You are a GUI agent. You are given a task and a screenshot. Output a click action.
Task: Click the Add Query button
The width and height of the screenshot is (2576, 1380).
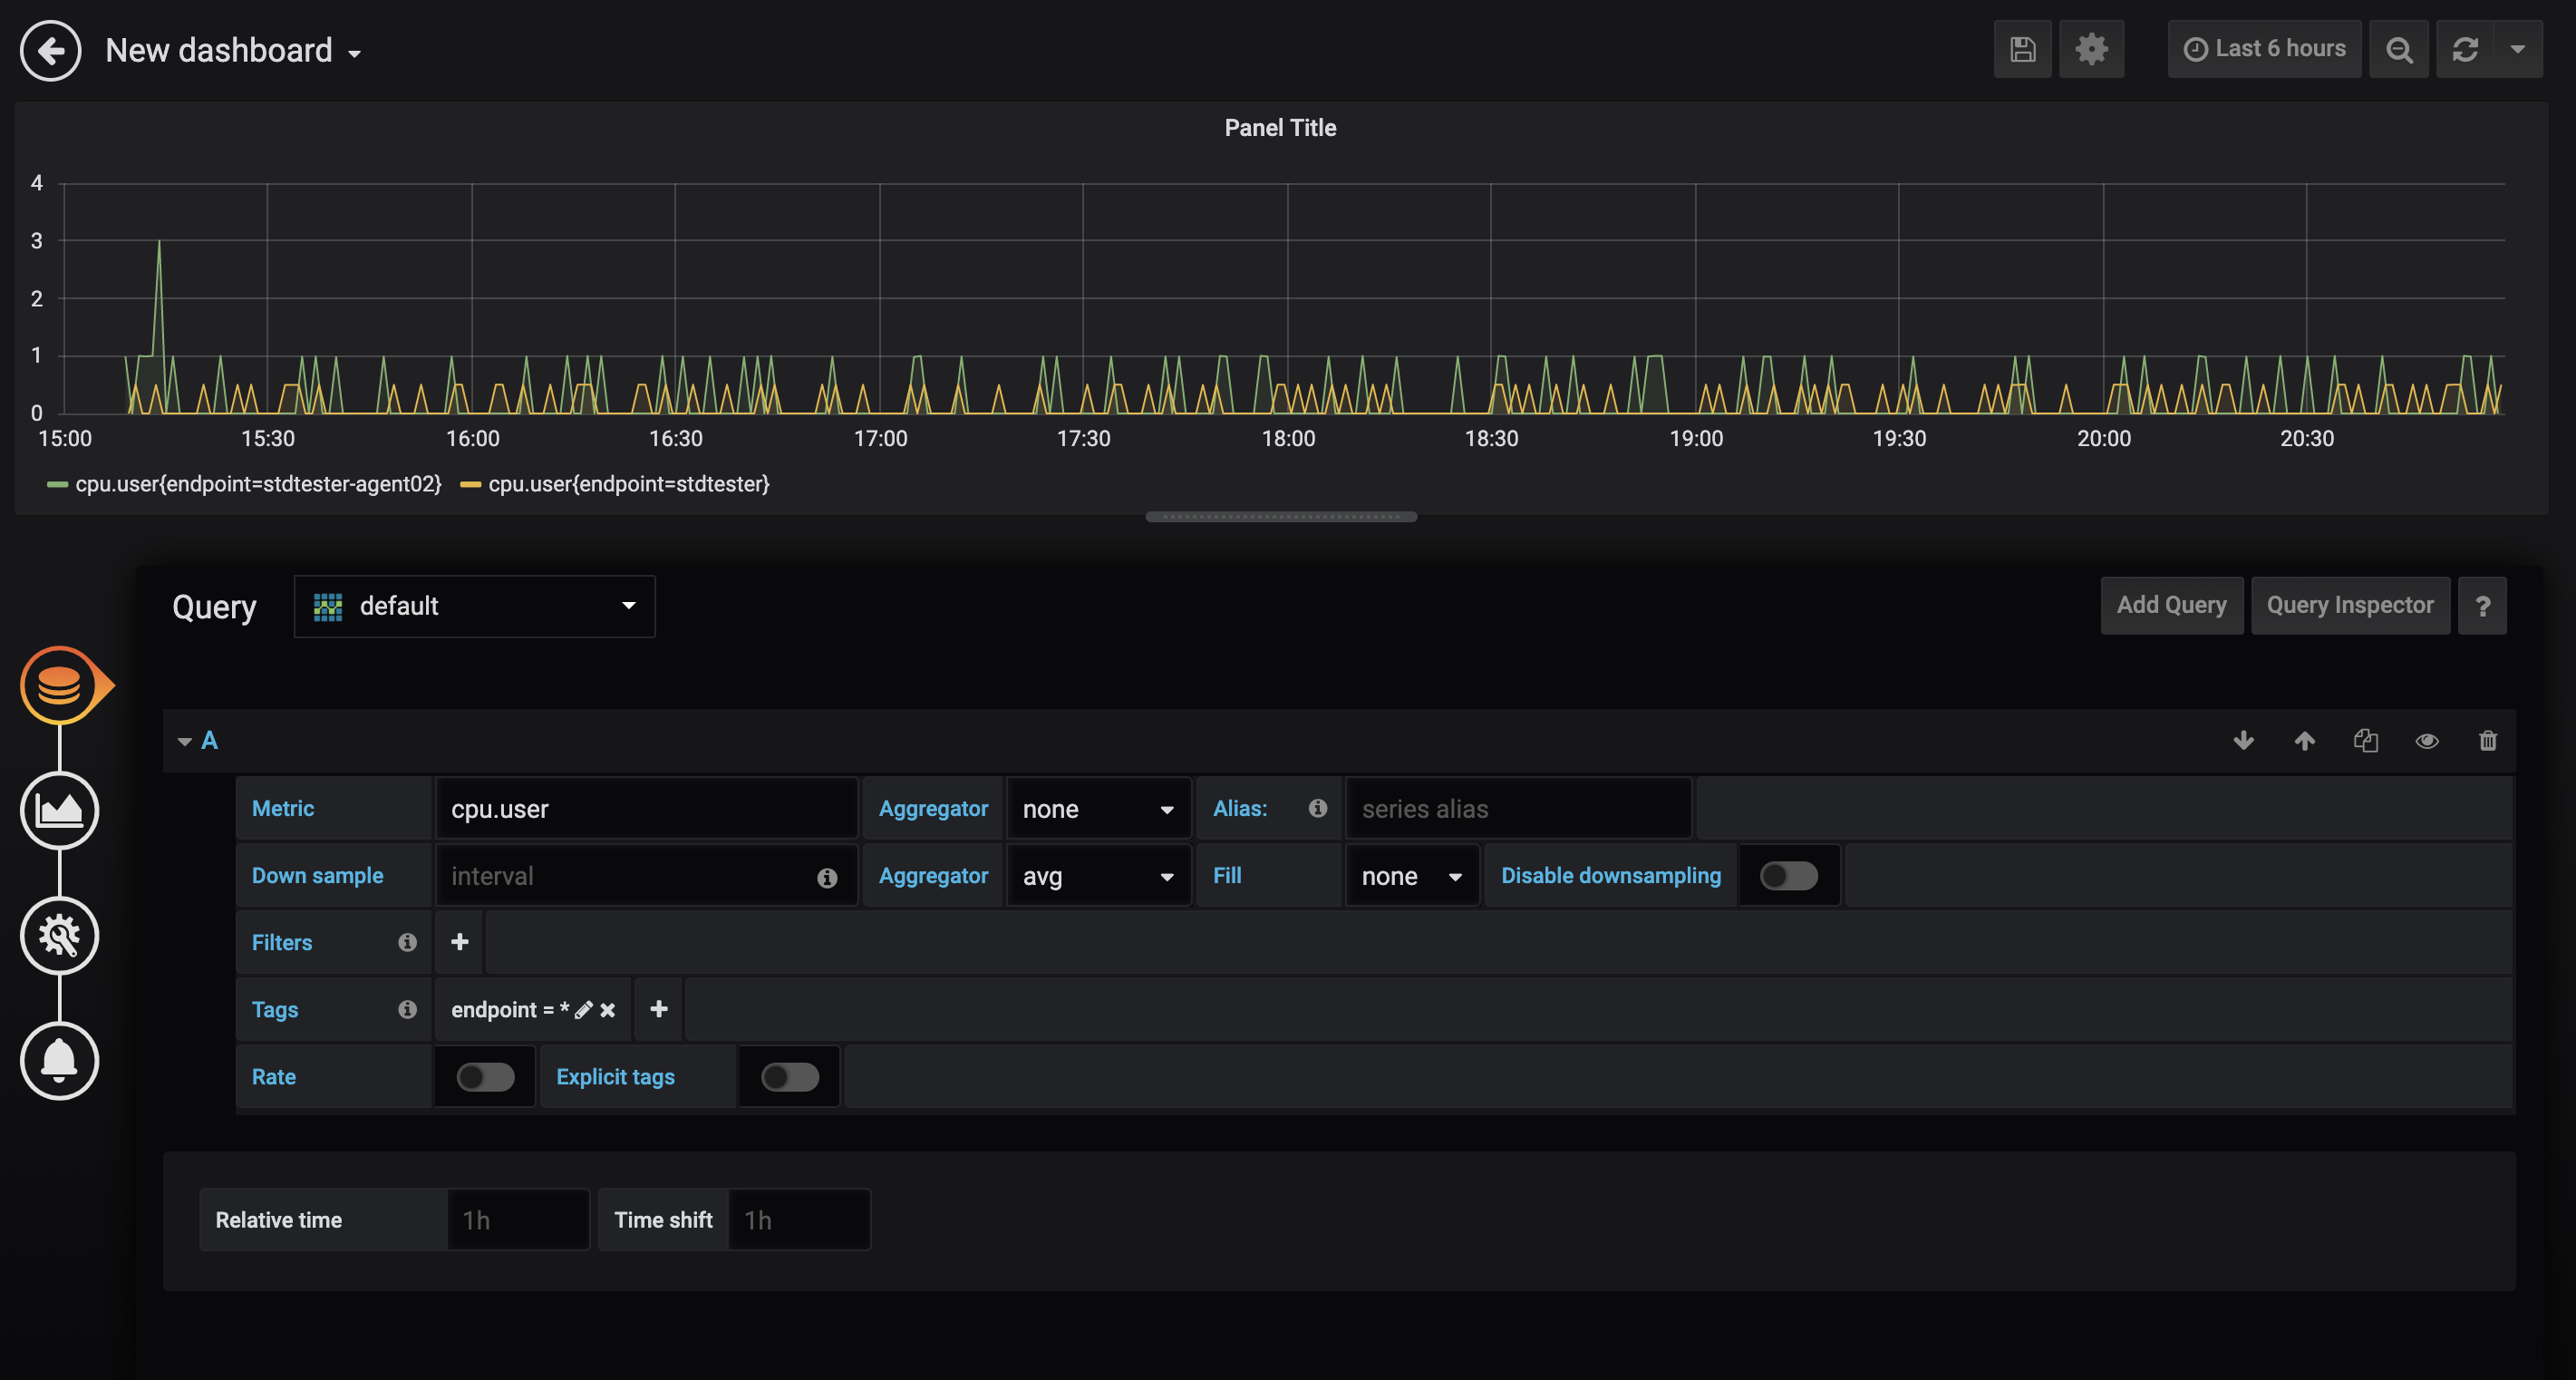click(2171, 605)
